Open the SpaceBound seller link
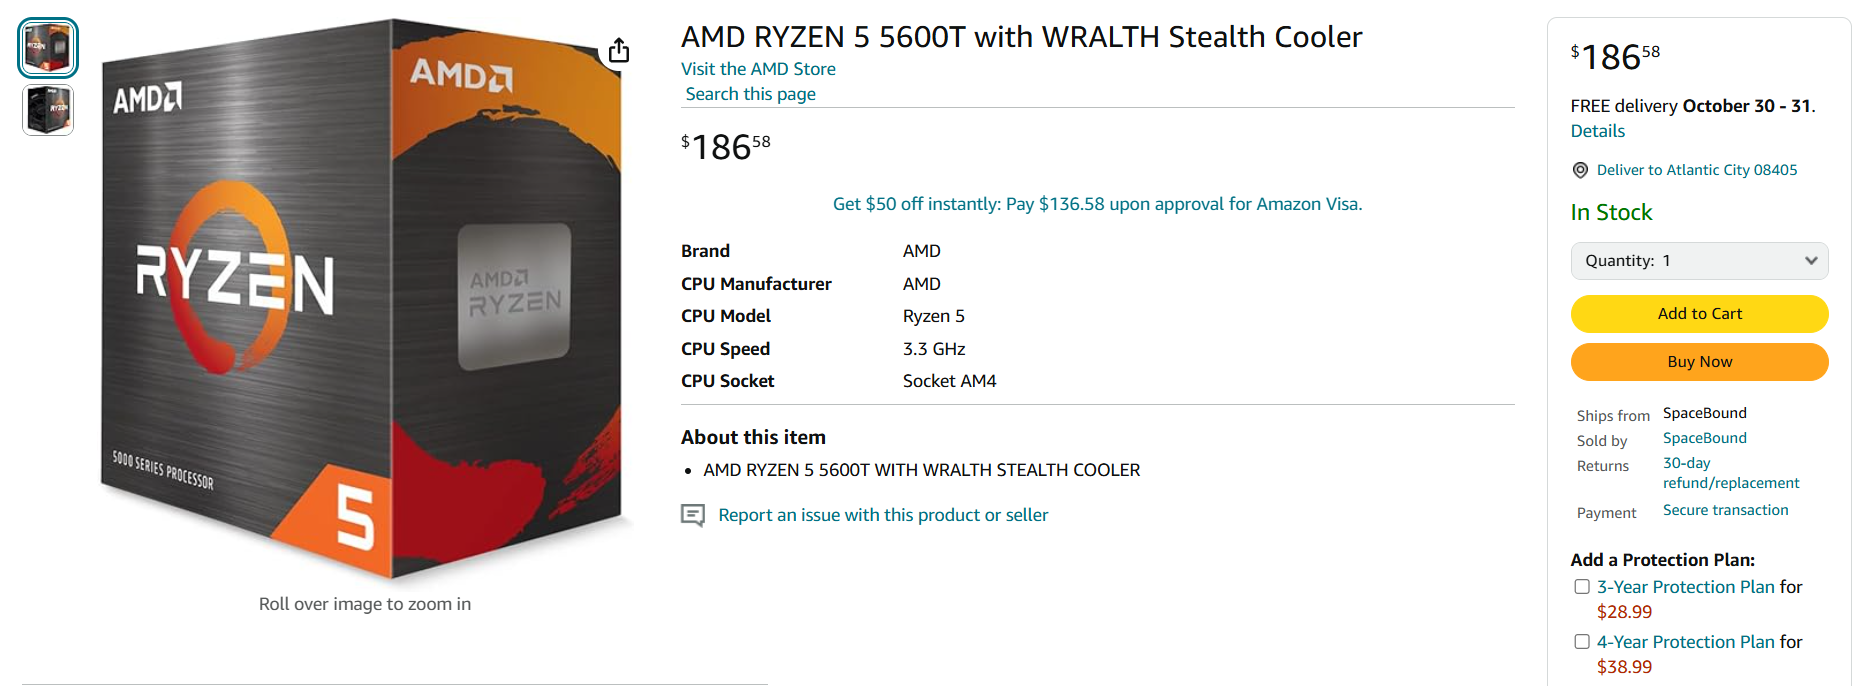 (1704, 438)
